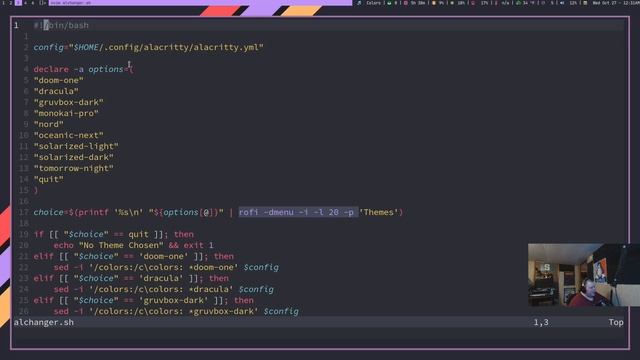This screenshot has height=360, width=640.
Task: Switch to workspace 2 in top bar
Action: coord(11,2)
